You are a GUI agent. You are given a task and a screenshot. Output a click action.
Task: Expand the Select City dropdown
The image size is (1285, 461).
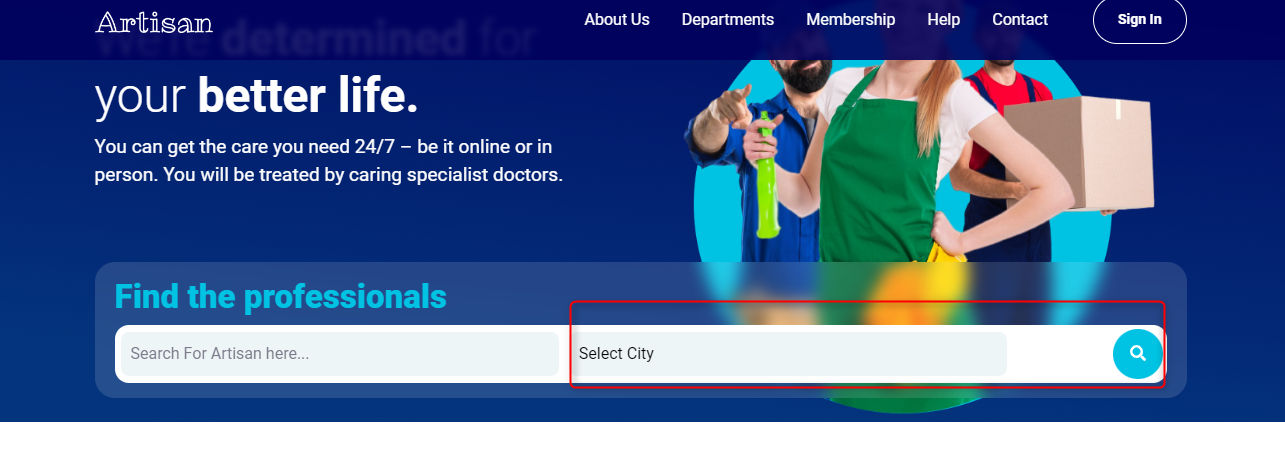(789, 354)
